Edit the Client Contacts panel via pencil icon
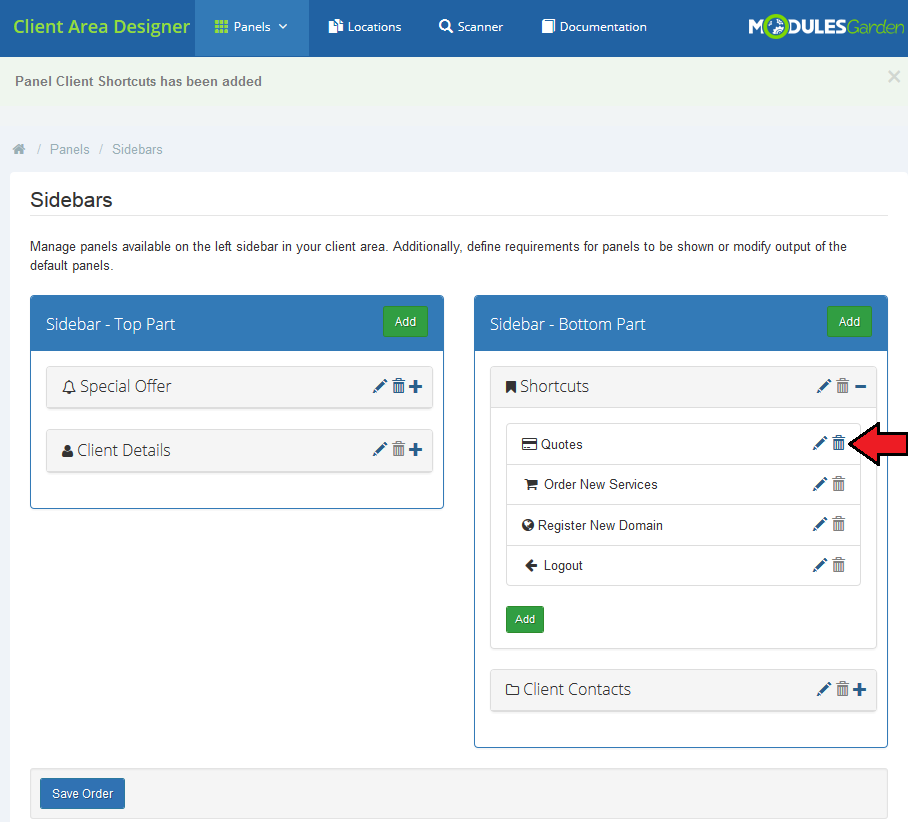 823,689
